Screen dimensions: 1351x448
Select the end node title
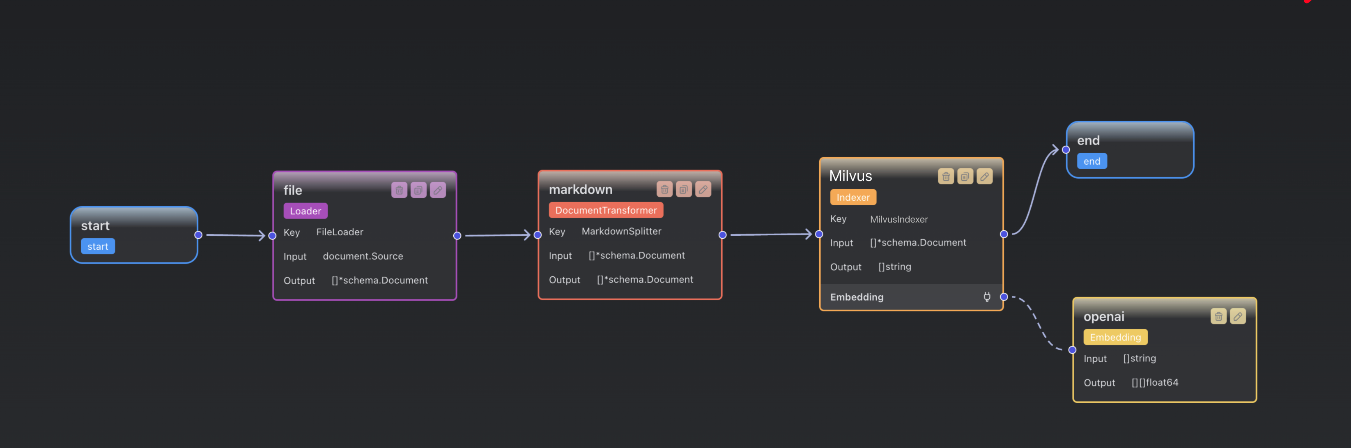tap(1089, 141)
